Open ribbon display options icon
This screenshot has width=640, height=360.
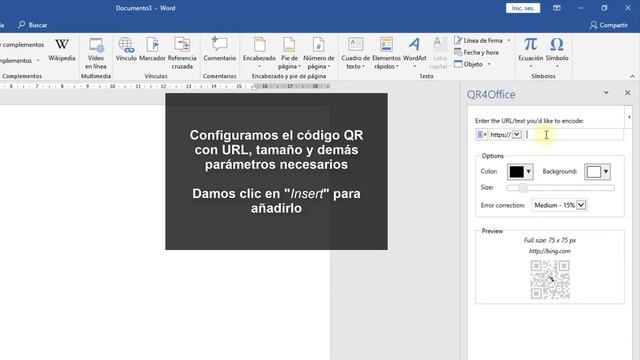pos(557,8)
